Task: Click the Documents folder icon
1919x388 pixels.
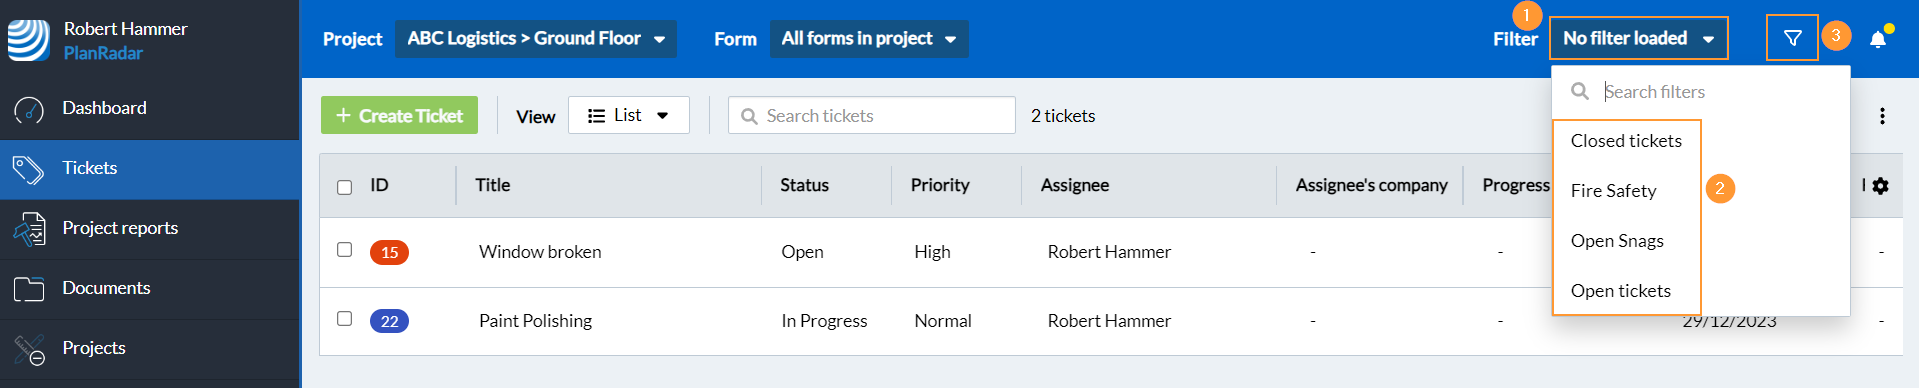Action: click(x=29, y=289)
